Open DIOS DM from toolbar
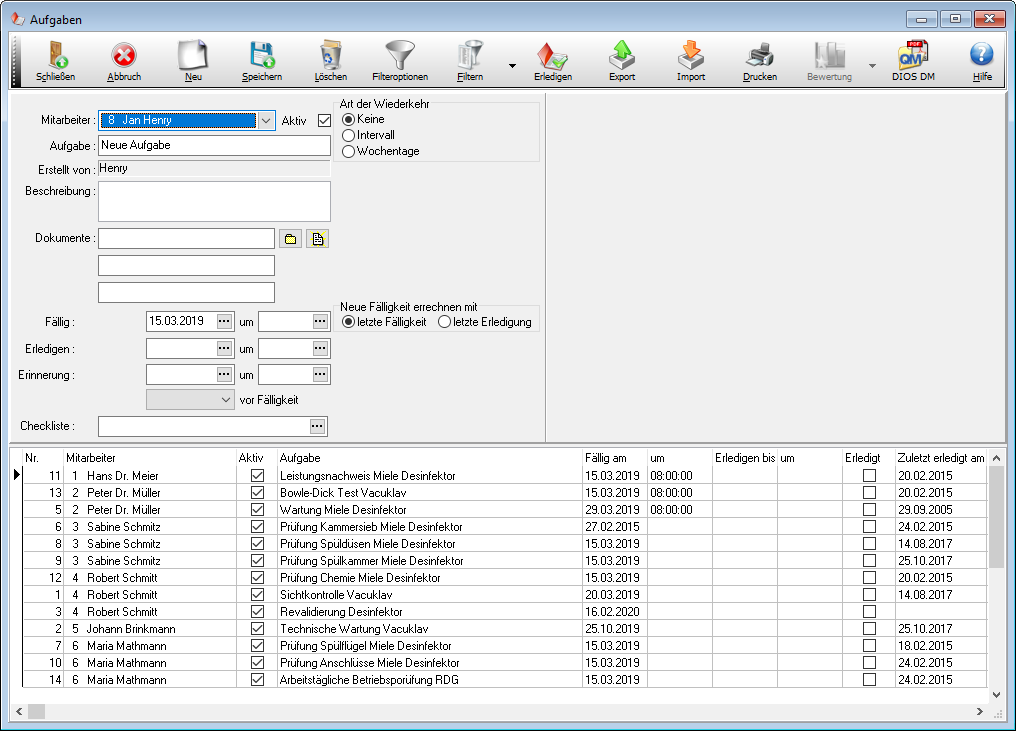 pos(913,56)
